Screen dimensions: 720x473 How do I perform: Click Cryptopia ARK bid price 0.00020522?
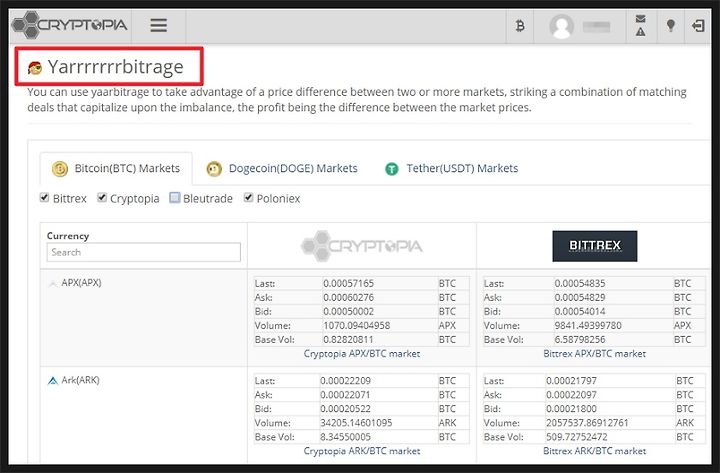(345, 409)
